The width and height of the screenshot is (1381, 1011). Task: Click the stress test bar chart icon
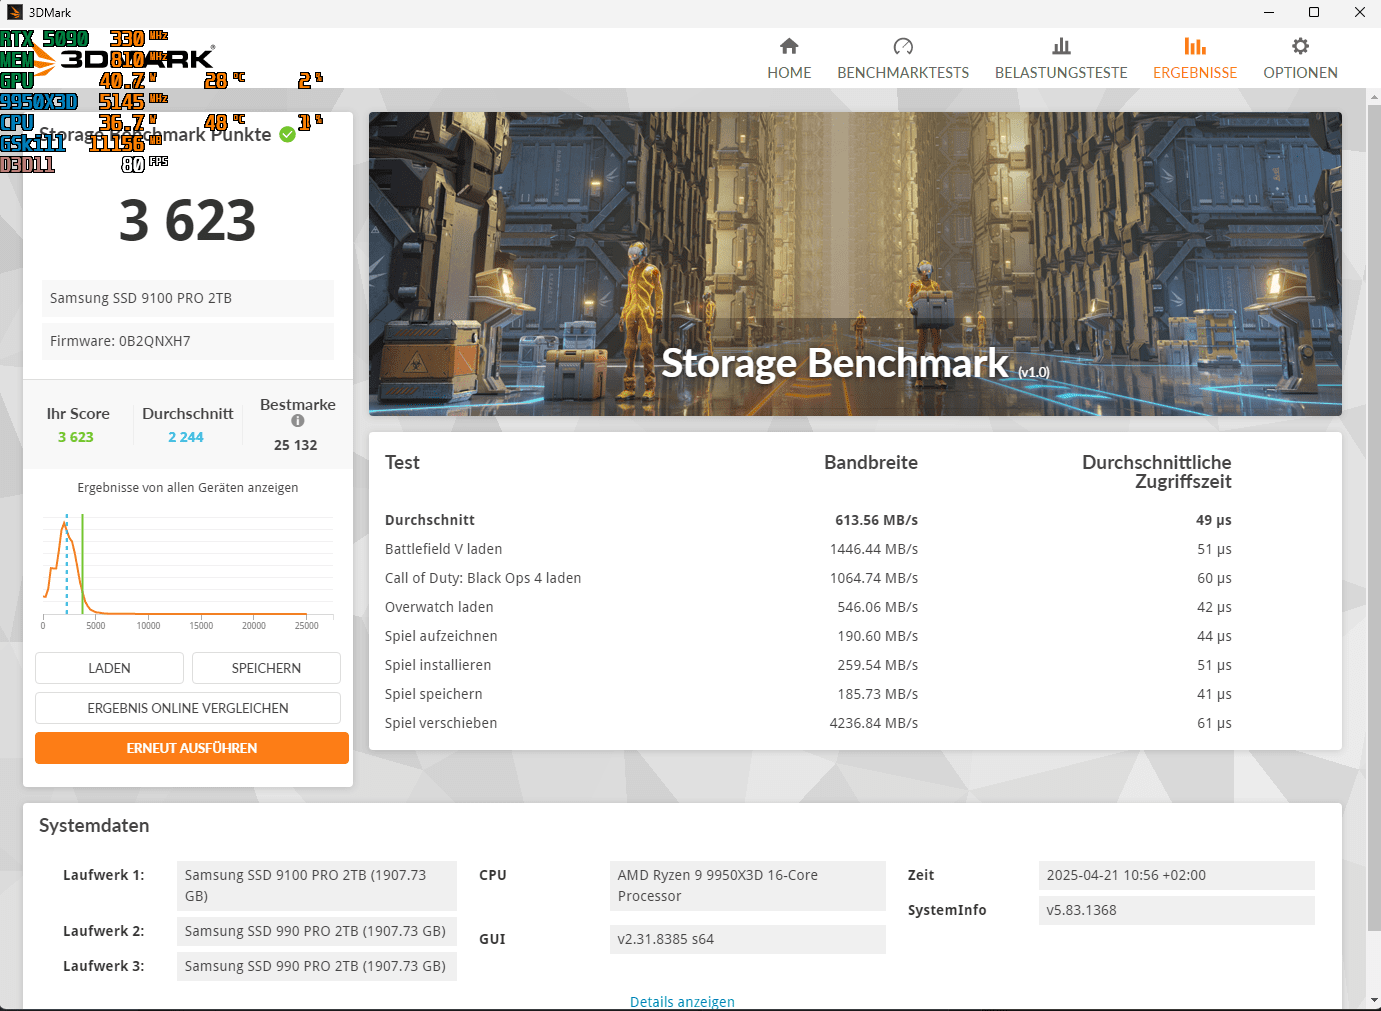pos(1061,46)
